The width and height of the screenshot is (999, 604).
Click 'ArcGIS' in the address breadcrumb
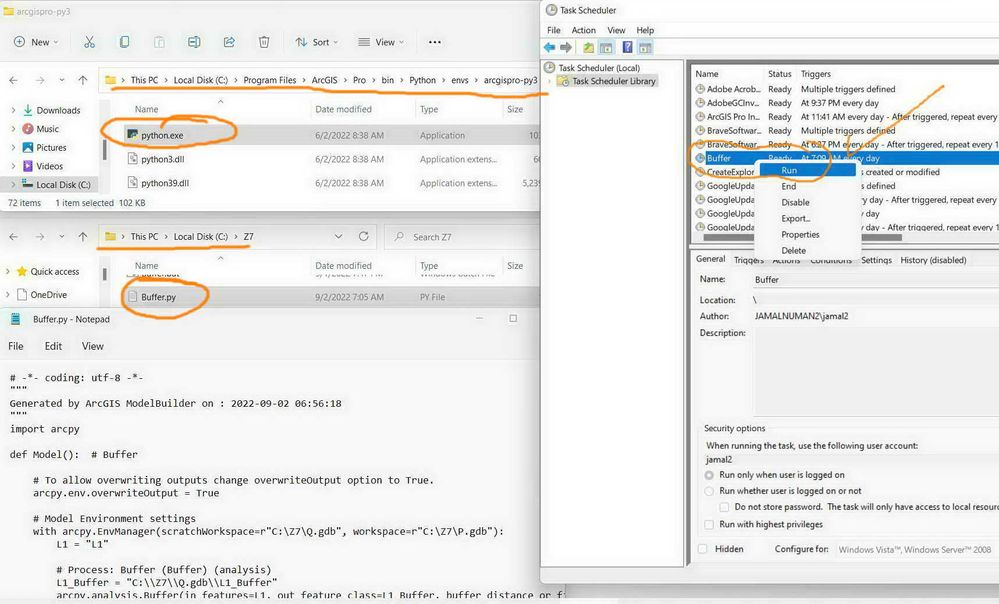(x=324, y=80)
